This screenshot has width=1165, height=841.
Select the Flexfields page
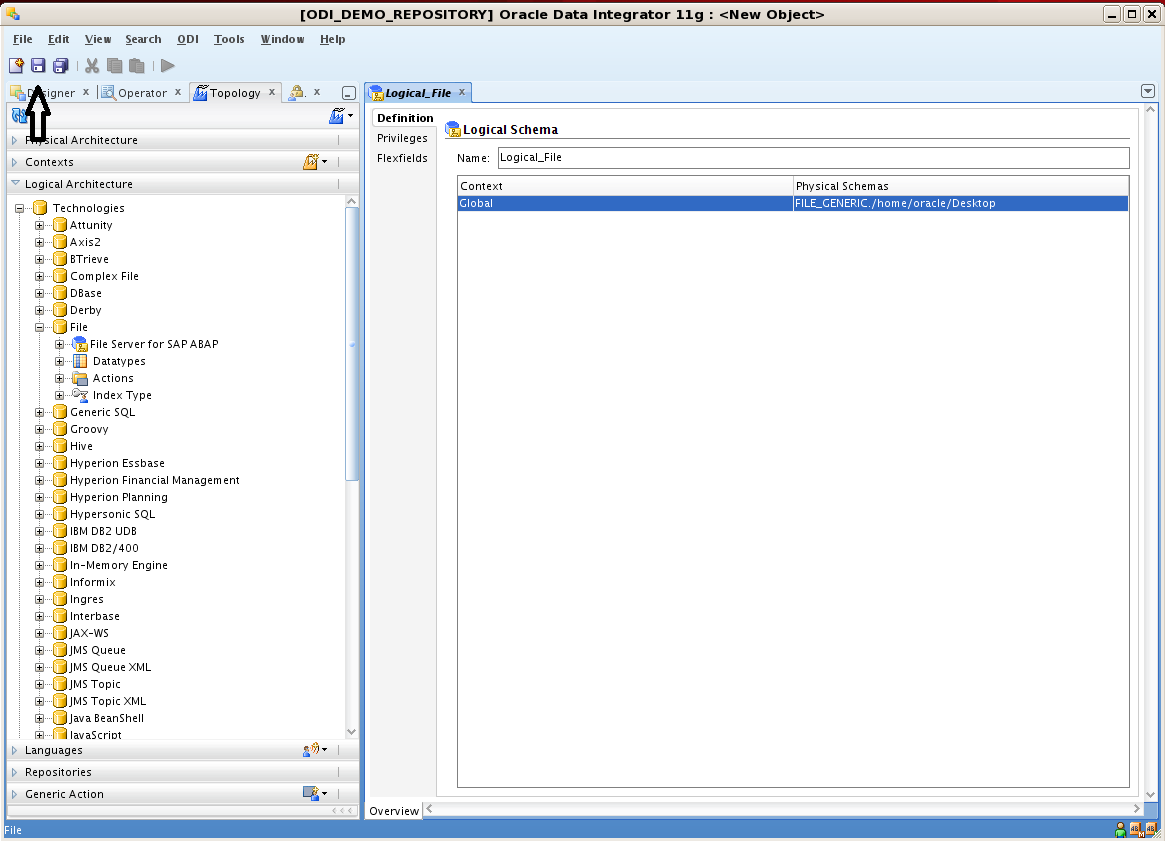(401, 158)
